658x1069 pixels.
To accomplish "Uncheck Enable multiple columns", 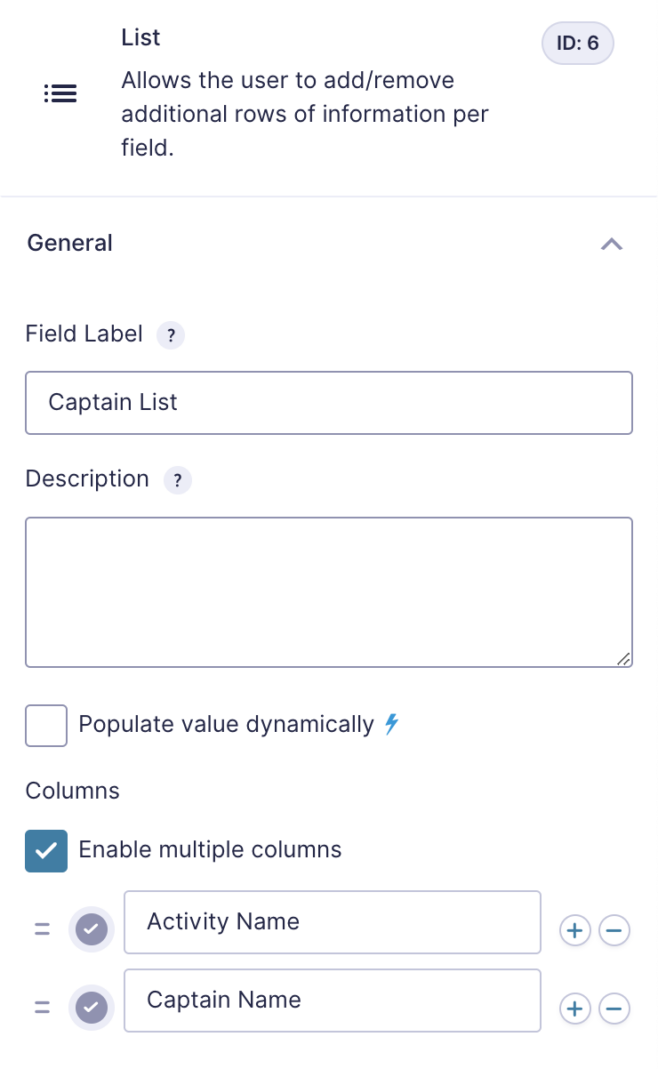I will pyautogui.click(x=46, y=851).
